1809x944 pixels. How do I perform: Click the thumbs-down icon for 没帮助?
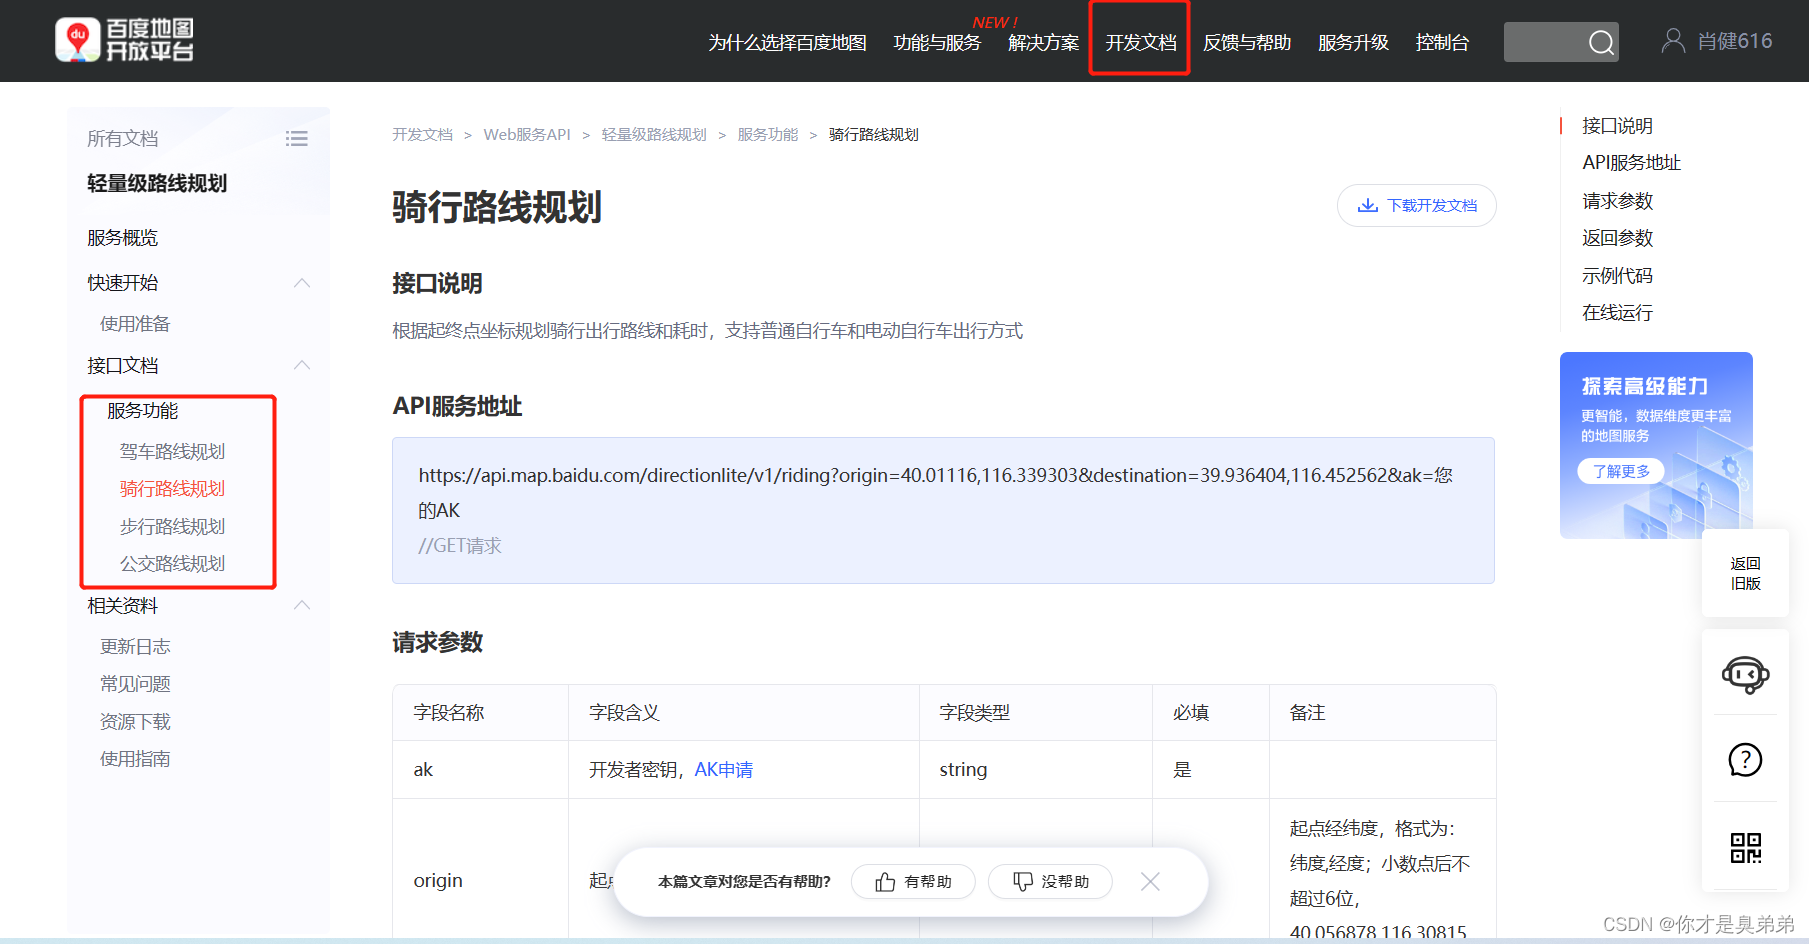point(1023,881)
